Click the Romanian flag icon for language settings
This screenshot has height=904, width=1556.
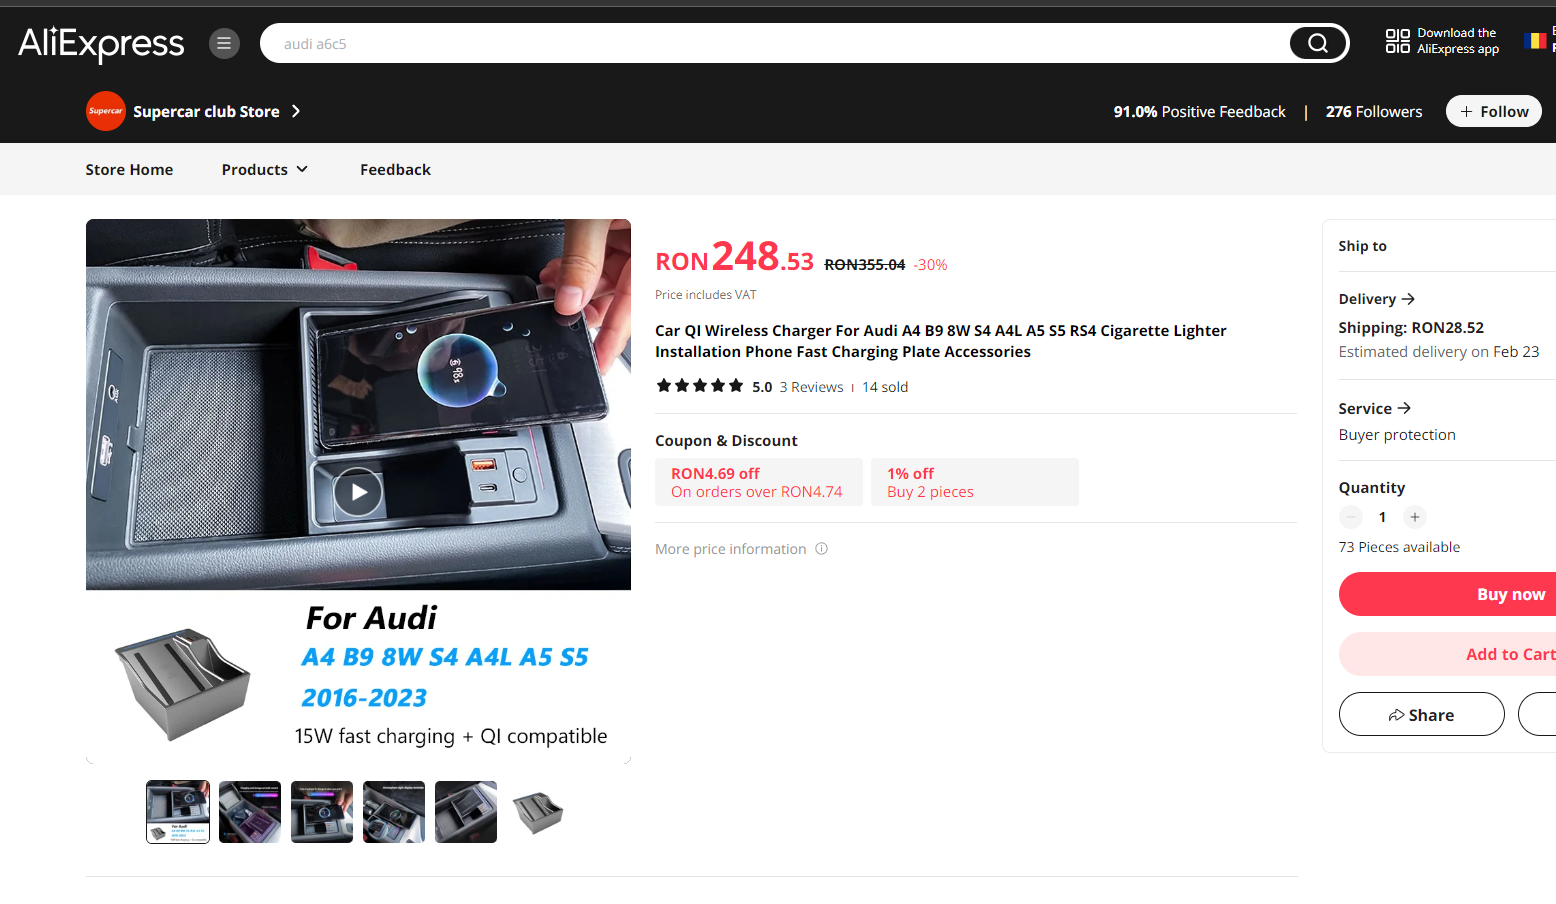click(1537, 40)
